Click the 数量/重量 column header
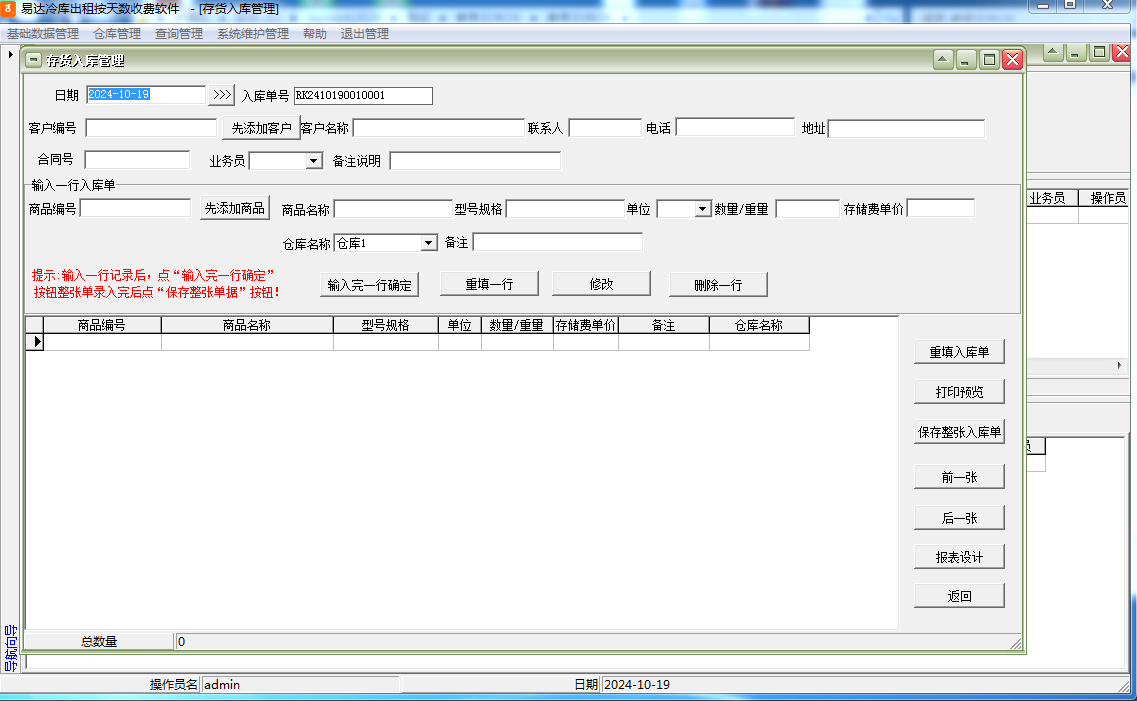 click(x=517, y=325)
